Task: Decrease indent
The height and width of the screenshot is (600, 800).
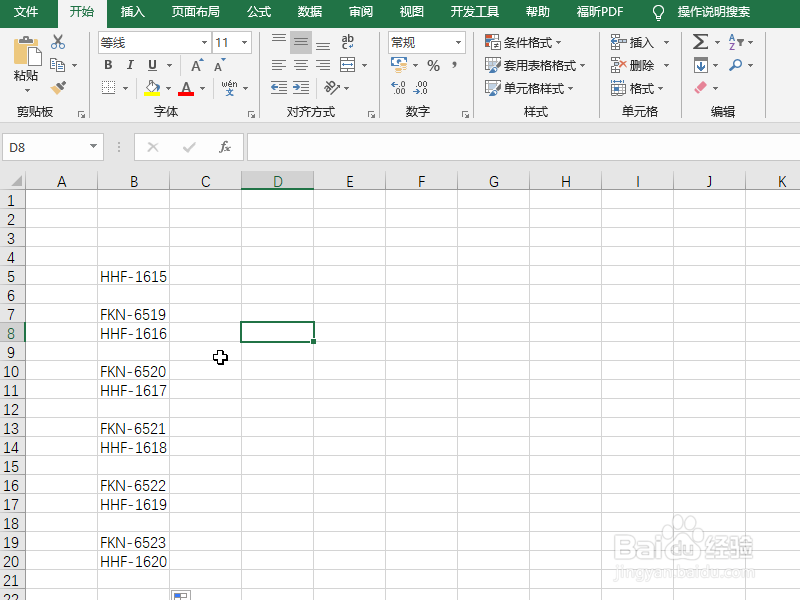Action: click(279, 88)
